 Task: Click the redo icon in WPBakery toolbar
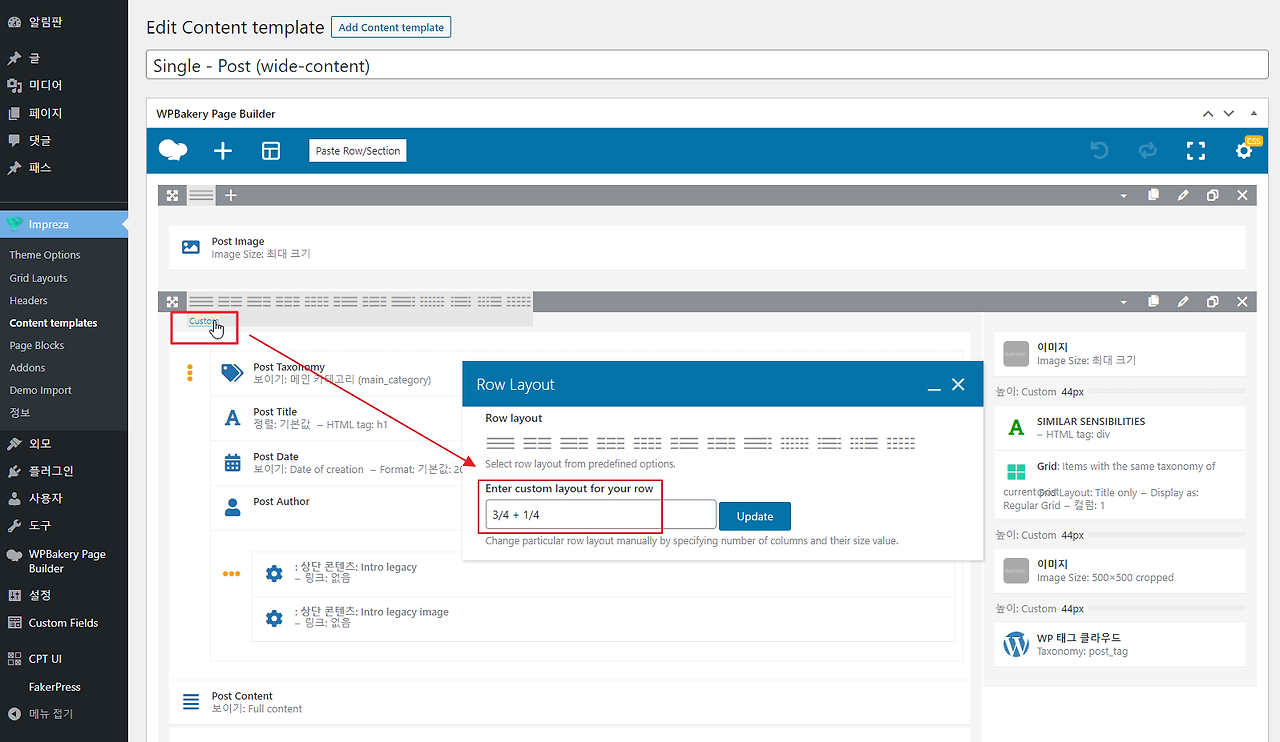[1147, 151]
